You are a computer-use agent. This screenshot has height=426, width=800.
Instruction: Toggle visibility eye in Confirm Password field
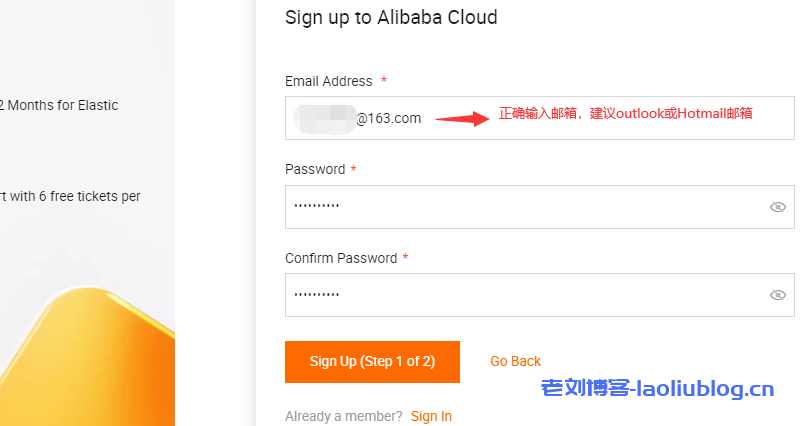[777, 295]
